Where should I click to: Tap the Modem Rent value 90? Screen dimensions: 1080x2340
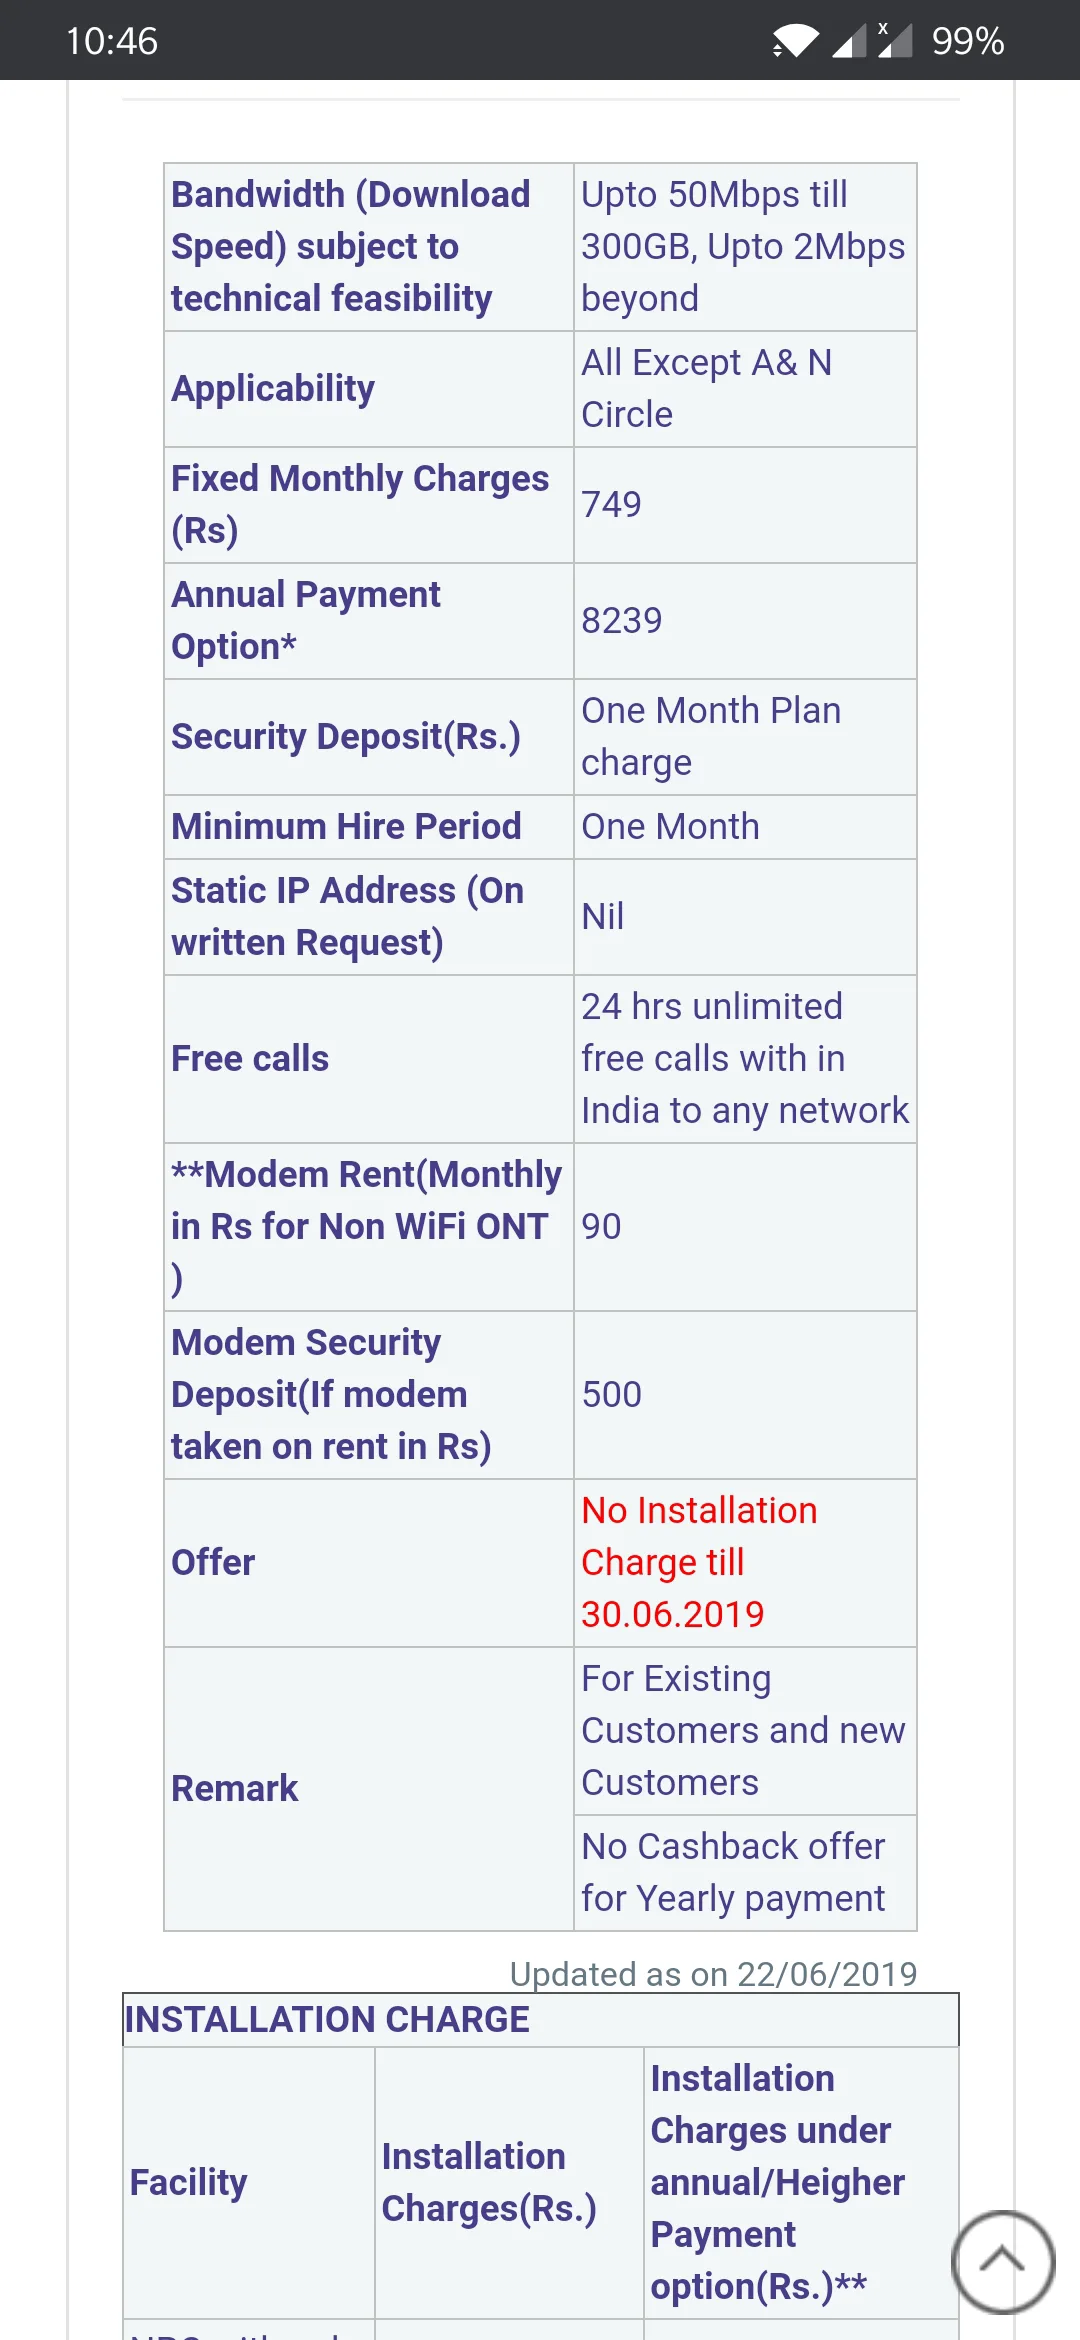coord(602,1227)
